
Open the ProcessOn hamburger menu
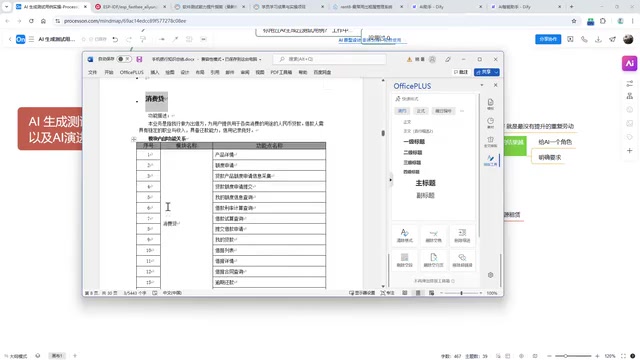point(31,39)
